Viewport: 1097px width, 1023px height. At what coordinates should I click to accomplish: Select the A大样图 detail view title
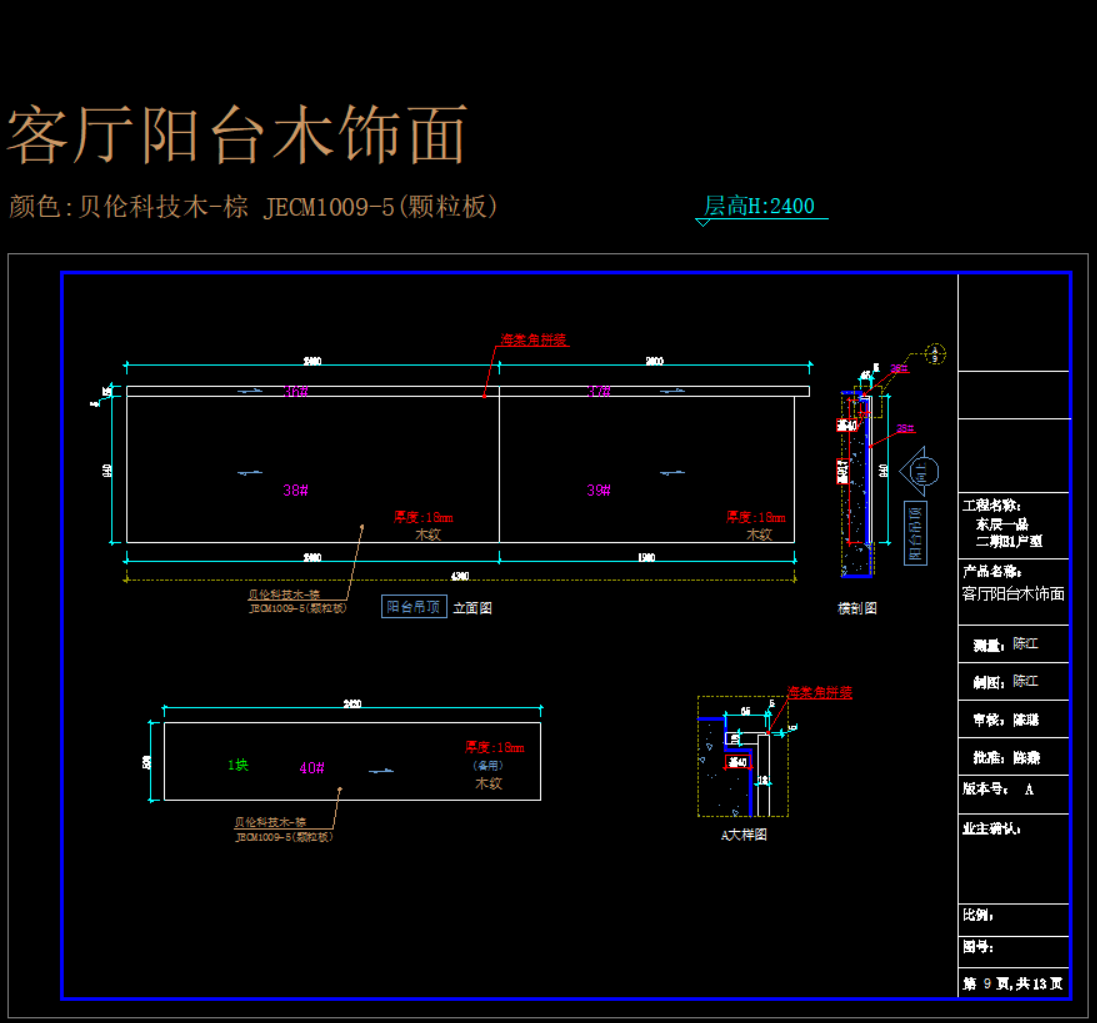point(744,834)
